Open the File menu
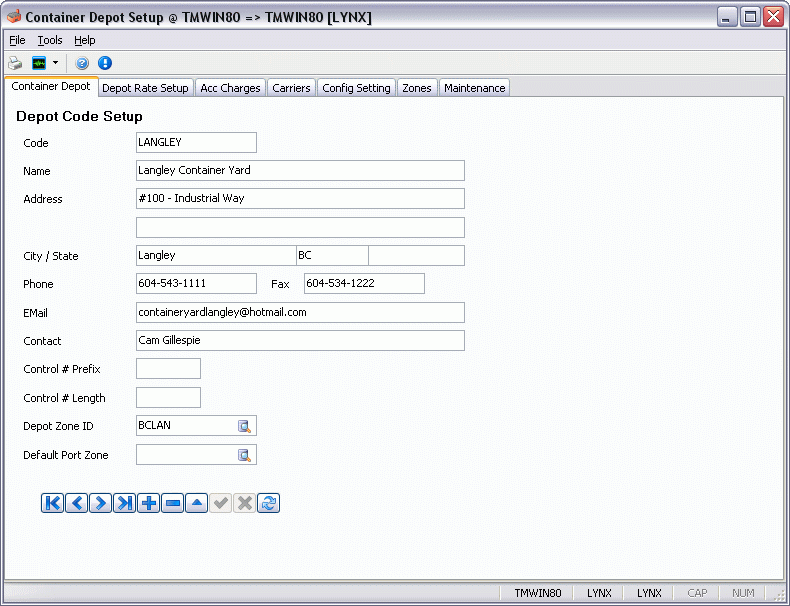The height and width of the screenshot is (606, 790). tap(17, 40)
